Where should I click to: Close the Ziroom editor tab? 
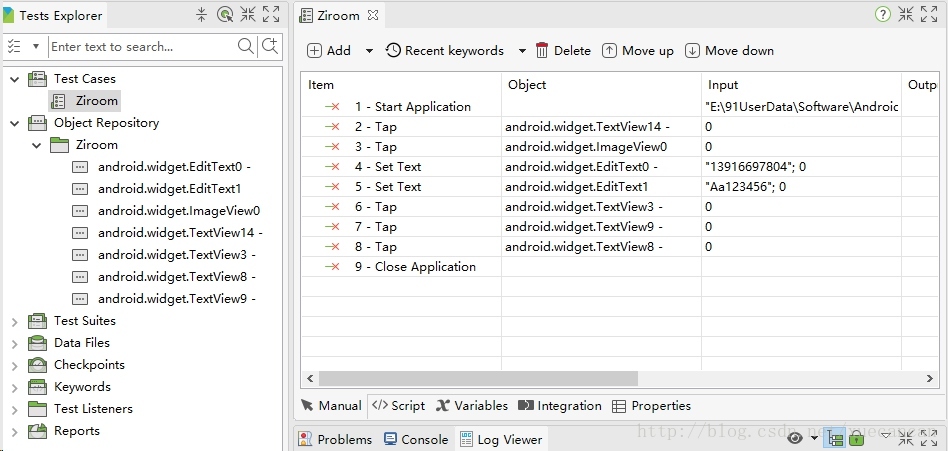click(x=373, y=15)
